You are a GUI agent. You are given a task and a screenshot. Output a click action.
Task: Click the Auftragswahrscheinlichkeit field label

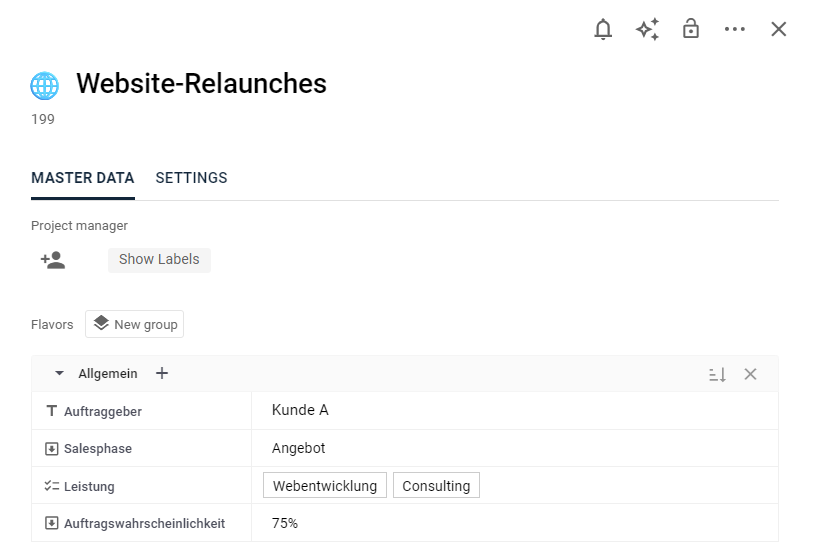(x=145, y=523)
